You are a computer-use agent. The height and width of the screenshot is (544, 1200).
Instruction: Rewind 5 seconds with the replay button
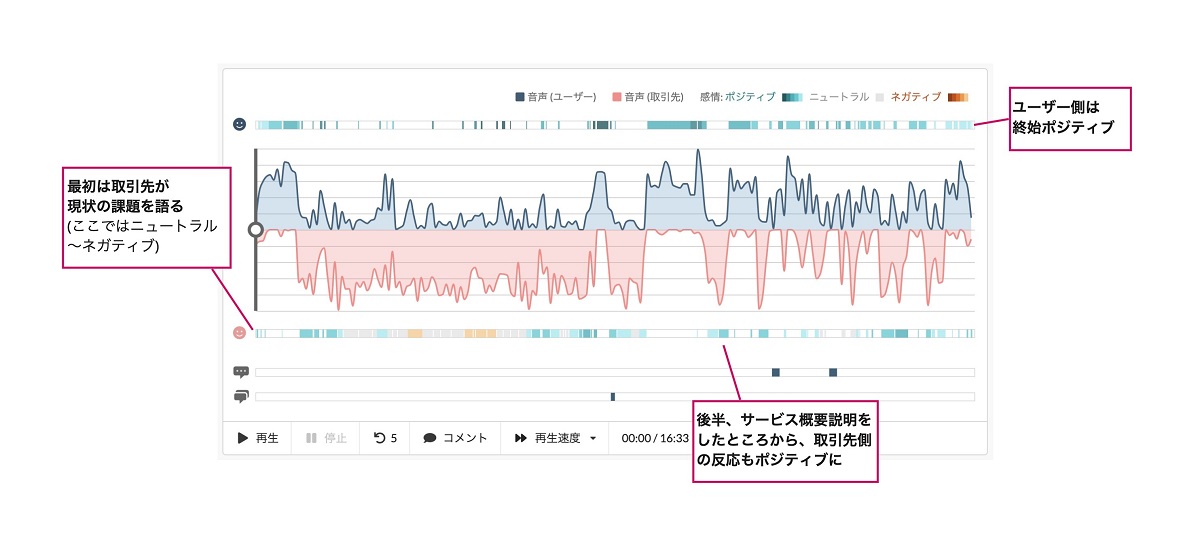click(x=385, y=438)
